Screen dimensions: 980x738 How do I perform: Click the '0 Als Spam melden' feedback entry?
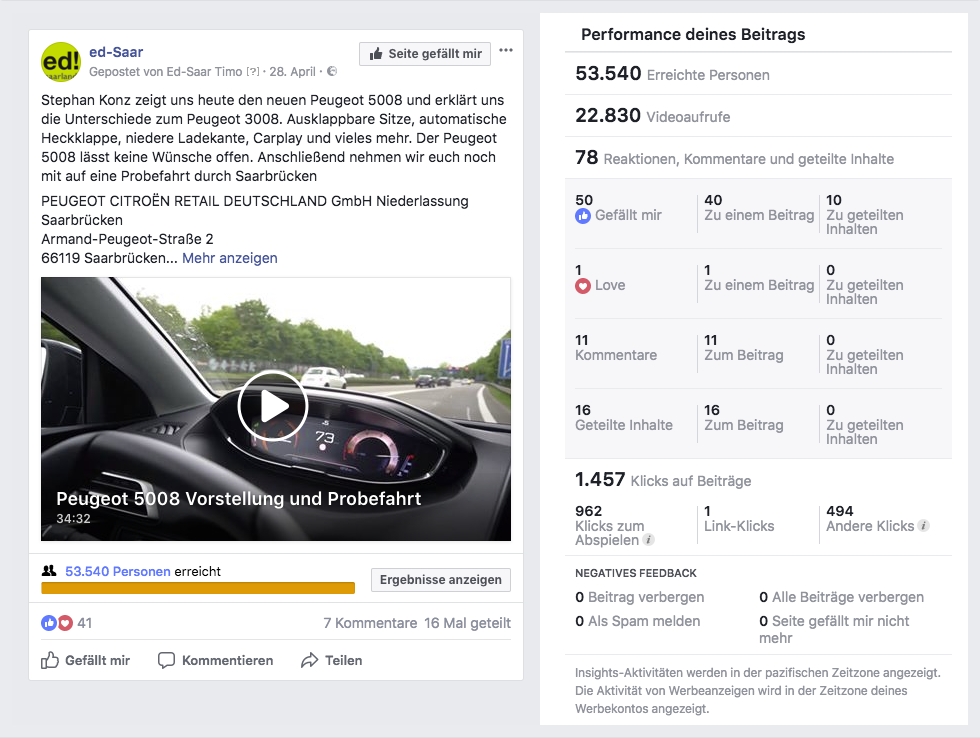pyautogui.click(x=638, y=621)
